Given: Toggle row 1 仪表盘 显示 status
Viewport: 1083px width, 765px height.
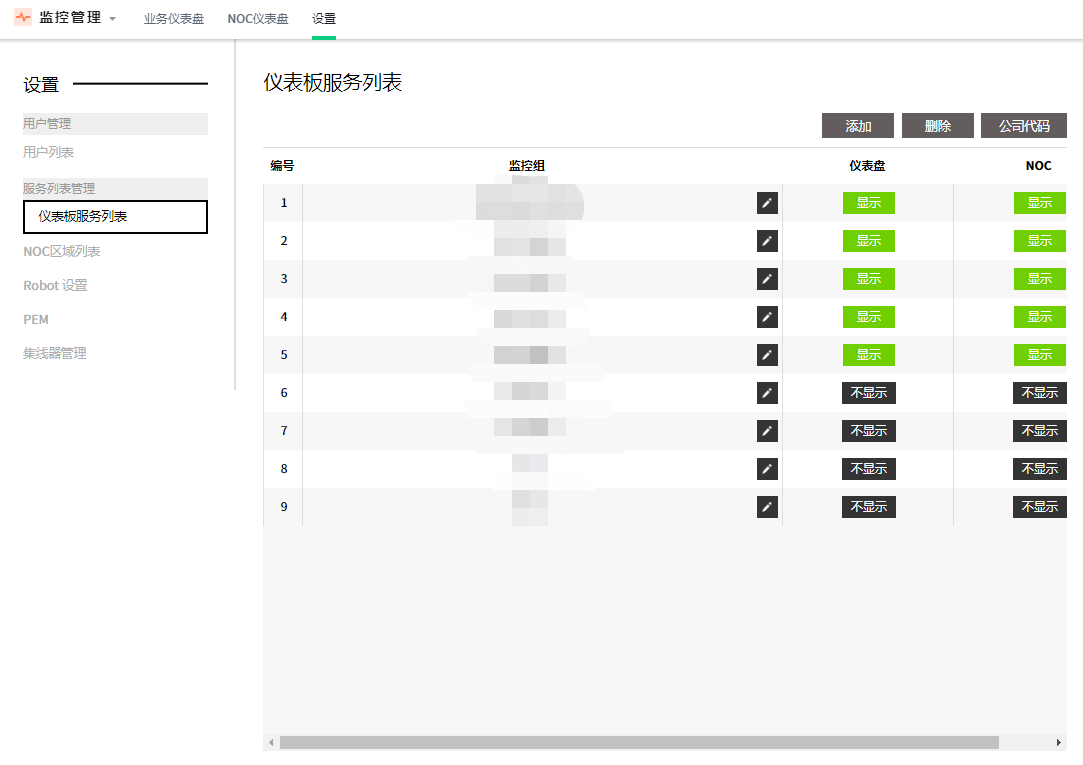Looking at the screenshot, I should coord(868,203).
